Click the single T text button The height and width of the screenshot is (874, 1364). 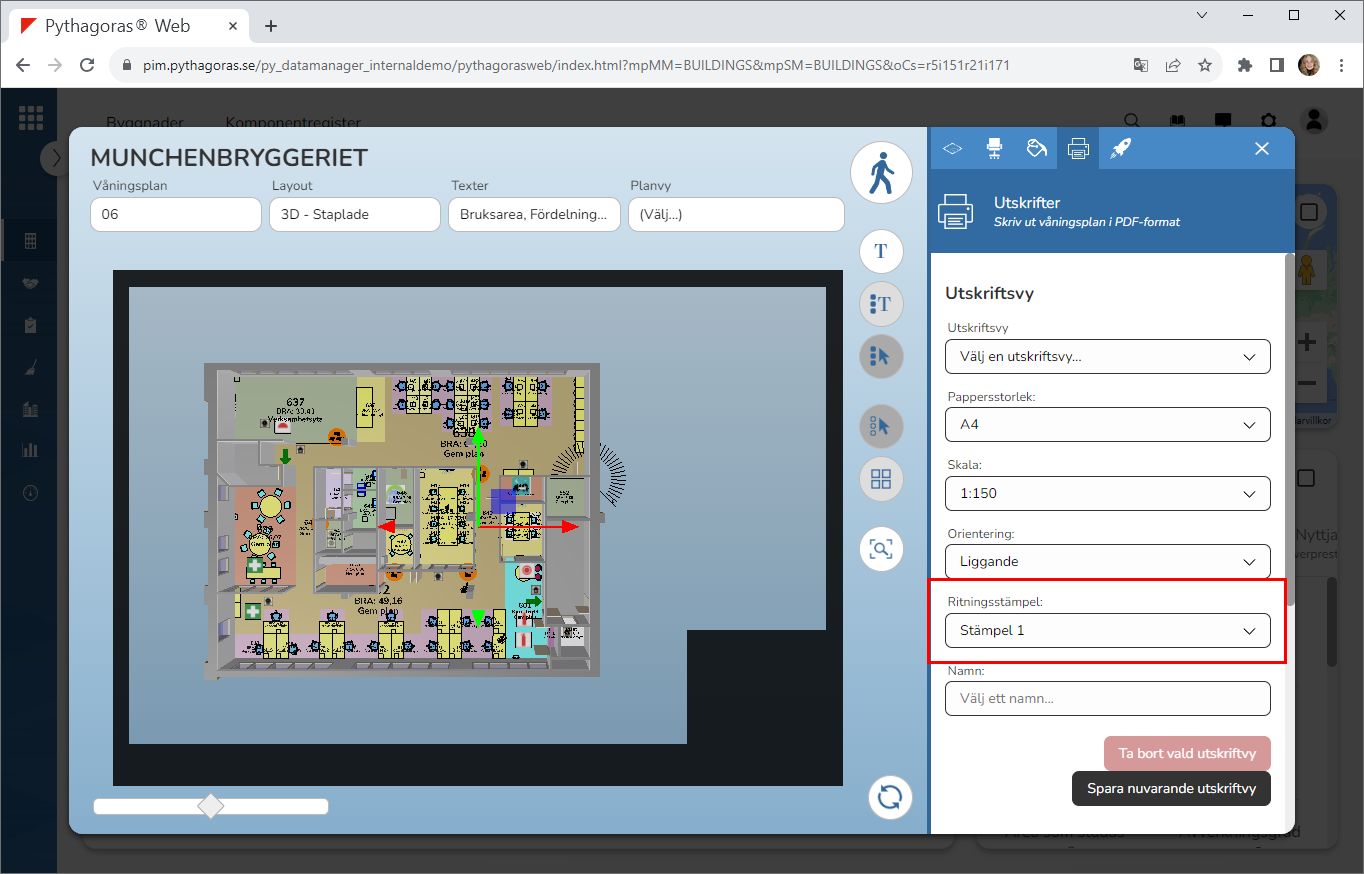pos(881,251)
